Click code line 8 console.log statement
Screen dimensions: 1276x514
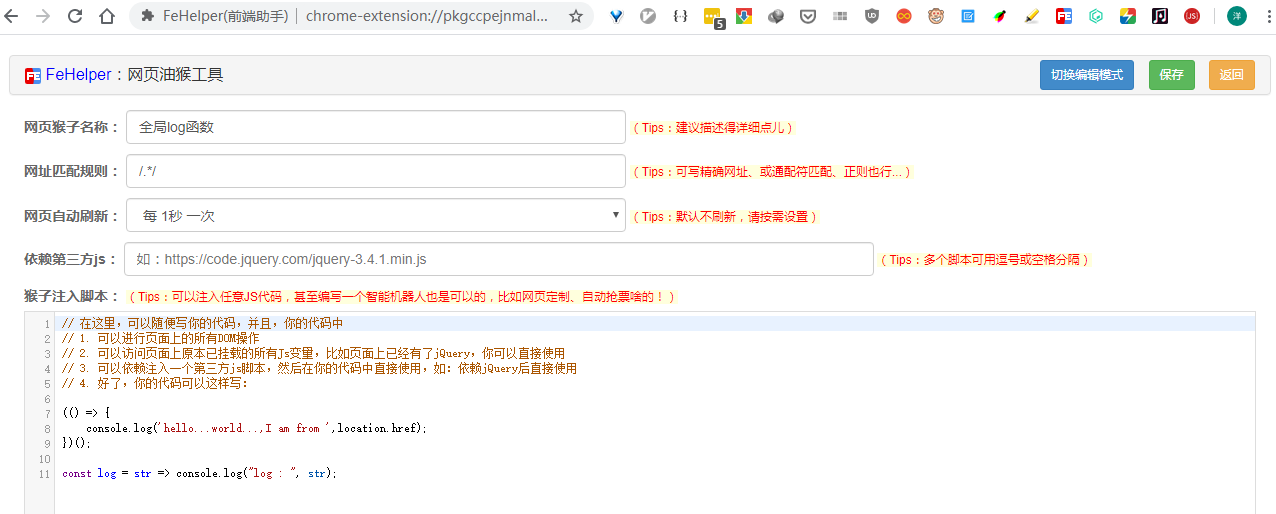(256, 428)
